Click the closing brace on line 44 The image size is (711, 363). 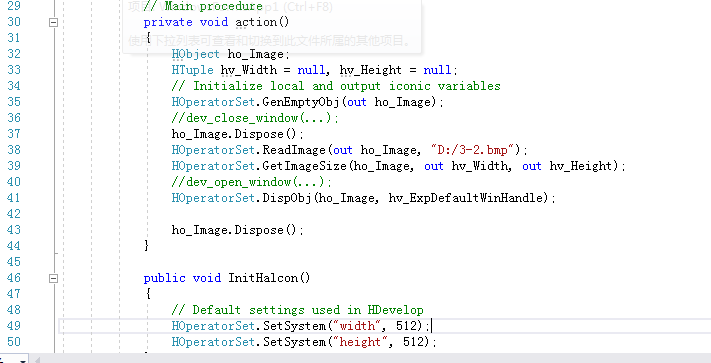(146, 246)
